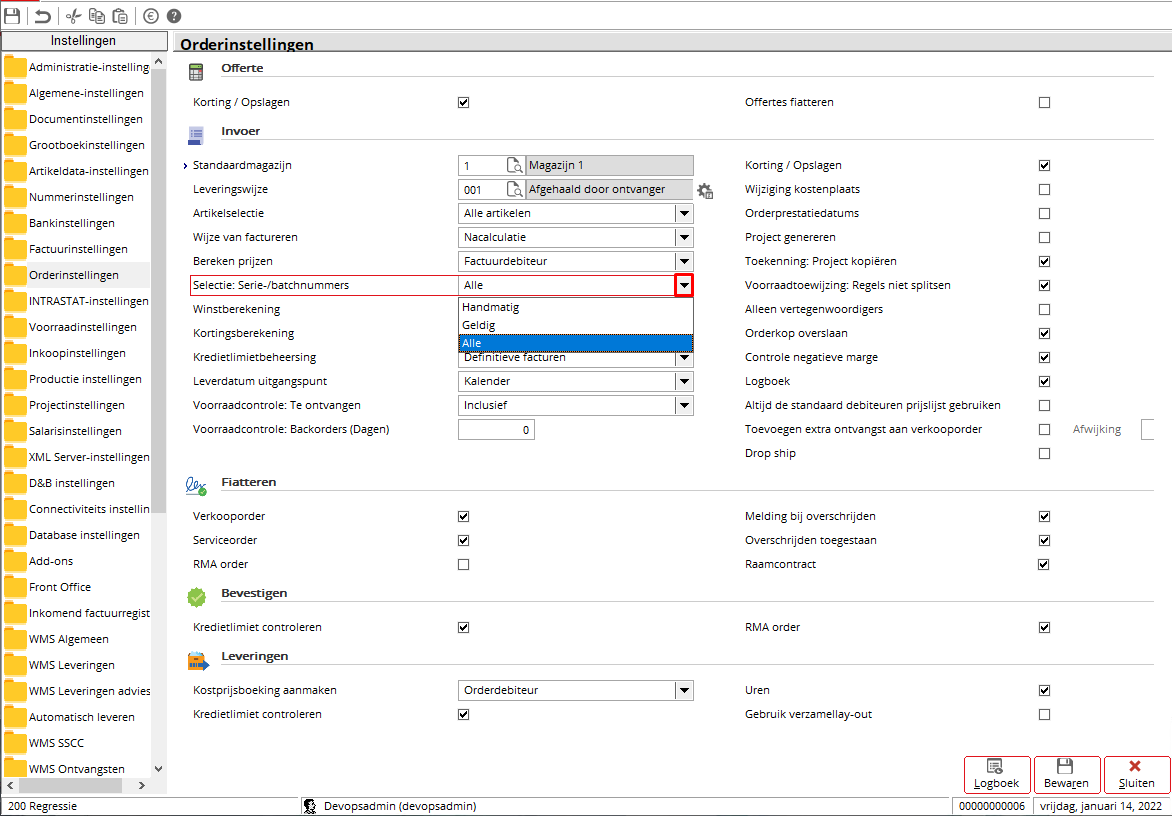
Task: Click the gear icon beside Leveringswijze
Action: coord(705,190)
